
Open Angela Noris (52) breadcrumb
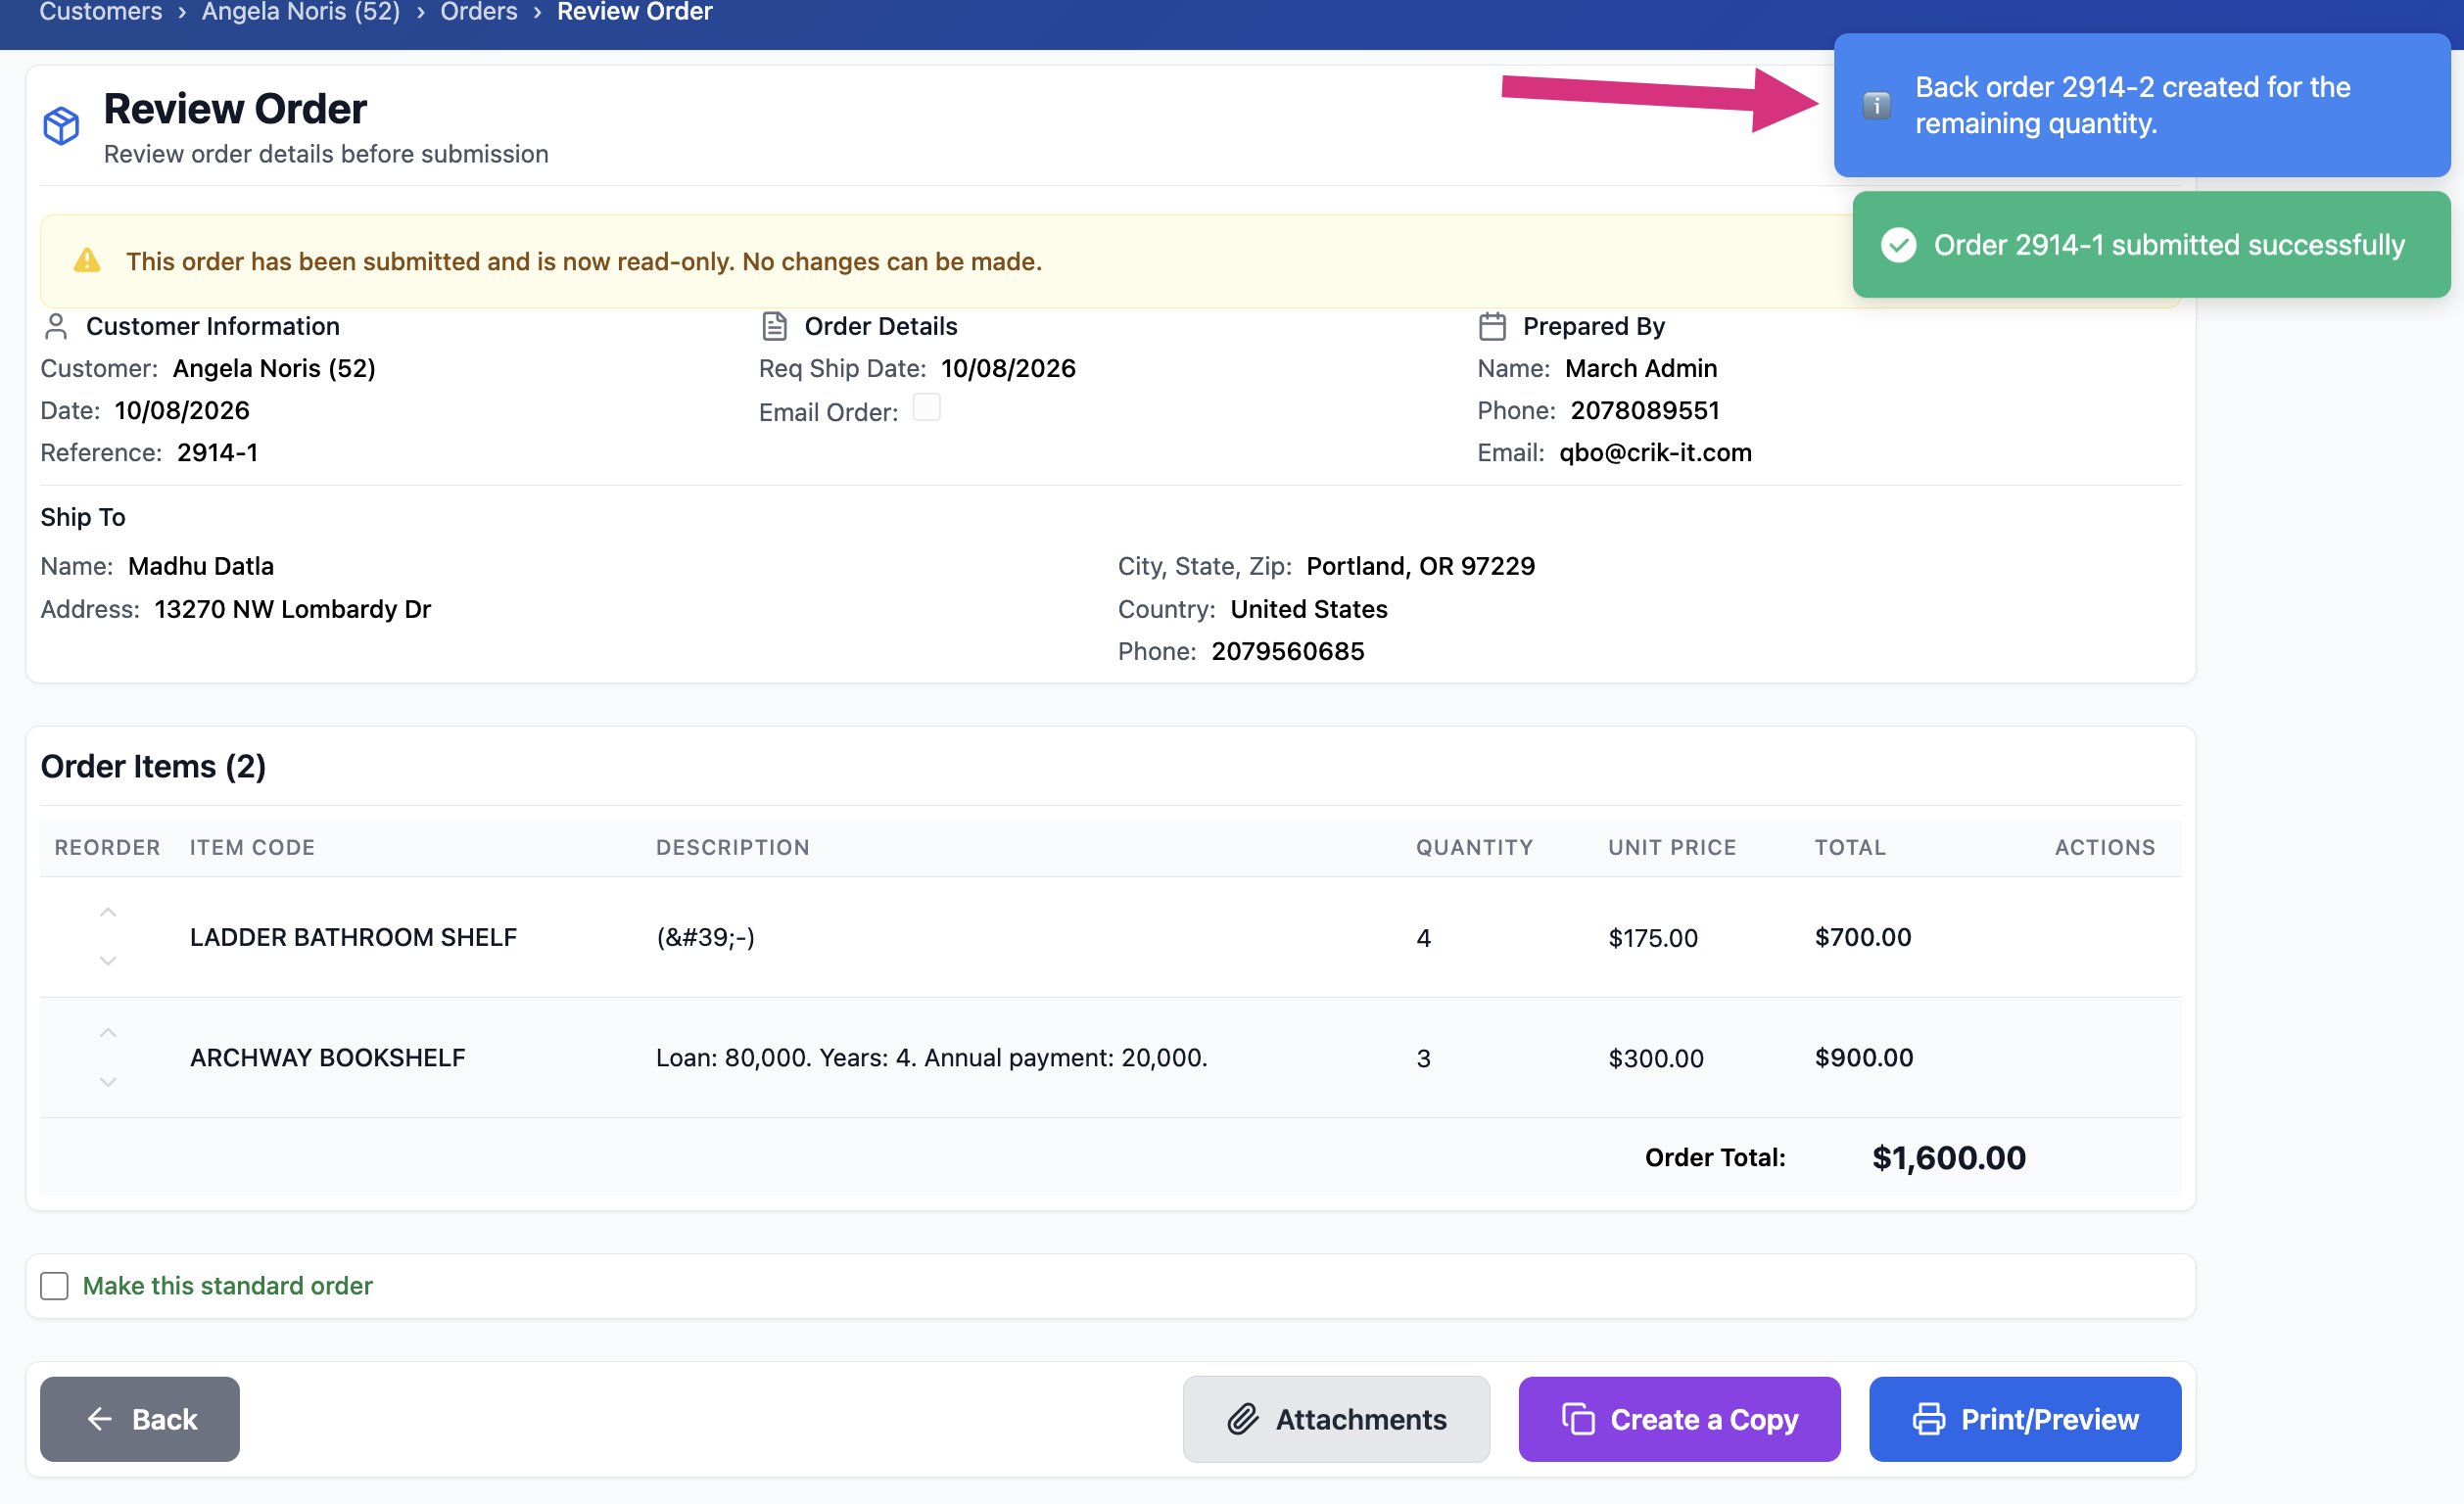301,12
